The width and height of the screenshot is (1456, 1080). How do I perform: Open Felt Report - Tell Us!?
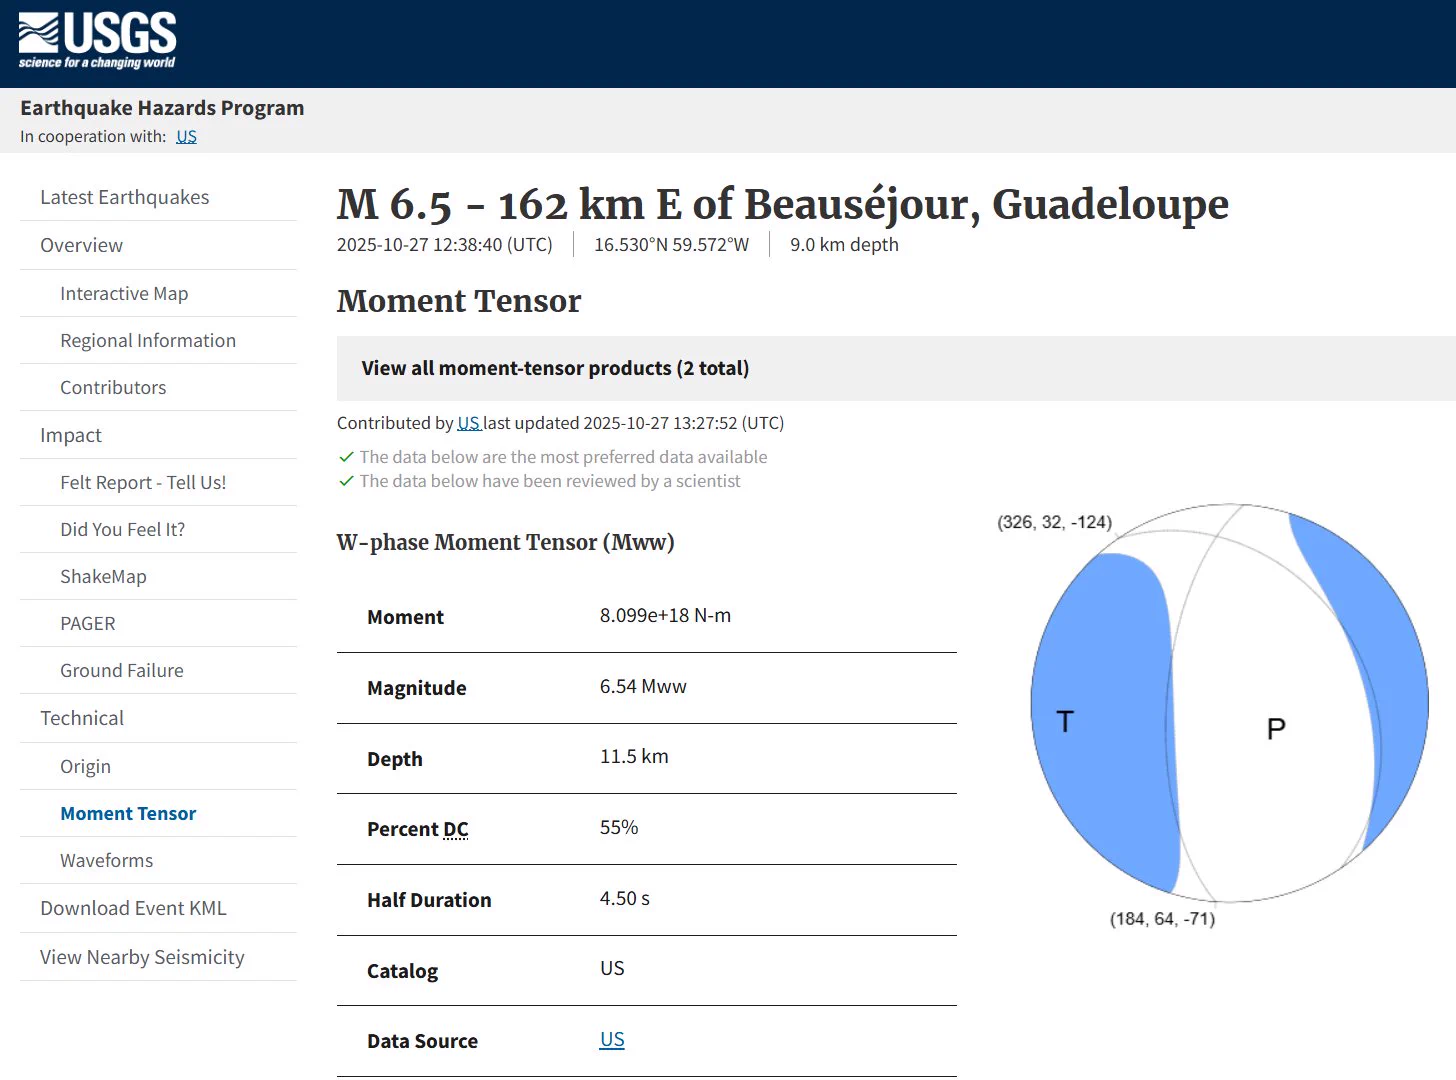click(x=143, y=482)
